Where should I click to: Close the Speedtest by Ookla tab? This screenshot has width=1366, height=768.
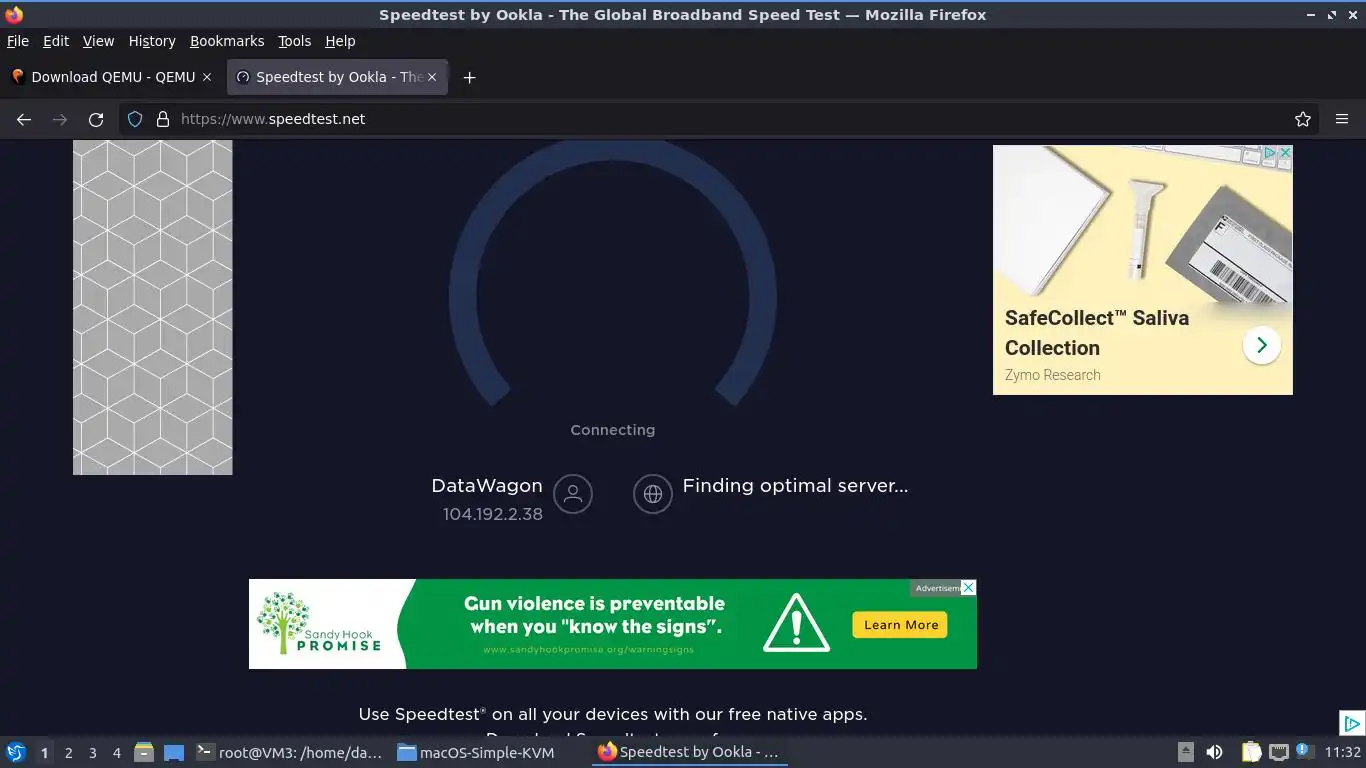pos(432,77)
